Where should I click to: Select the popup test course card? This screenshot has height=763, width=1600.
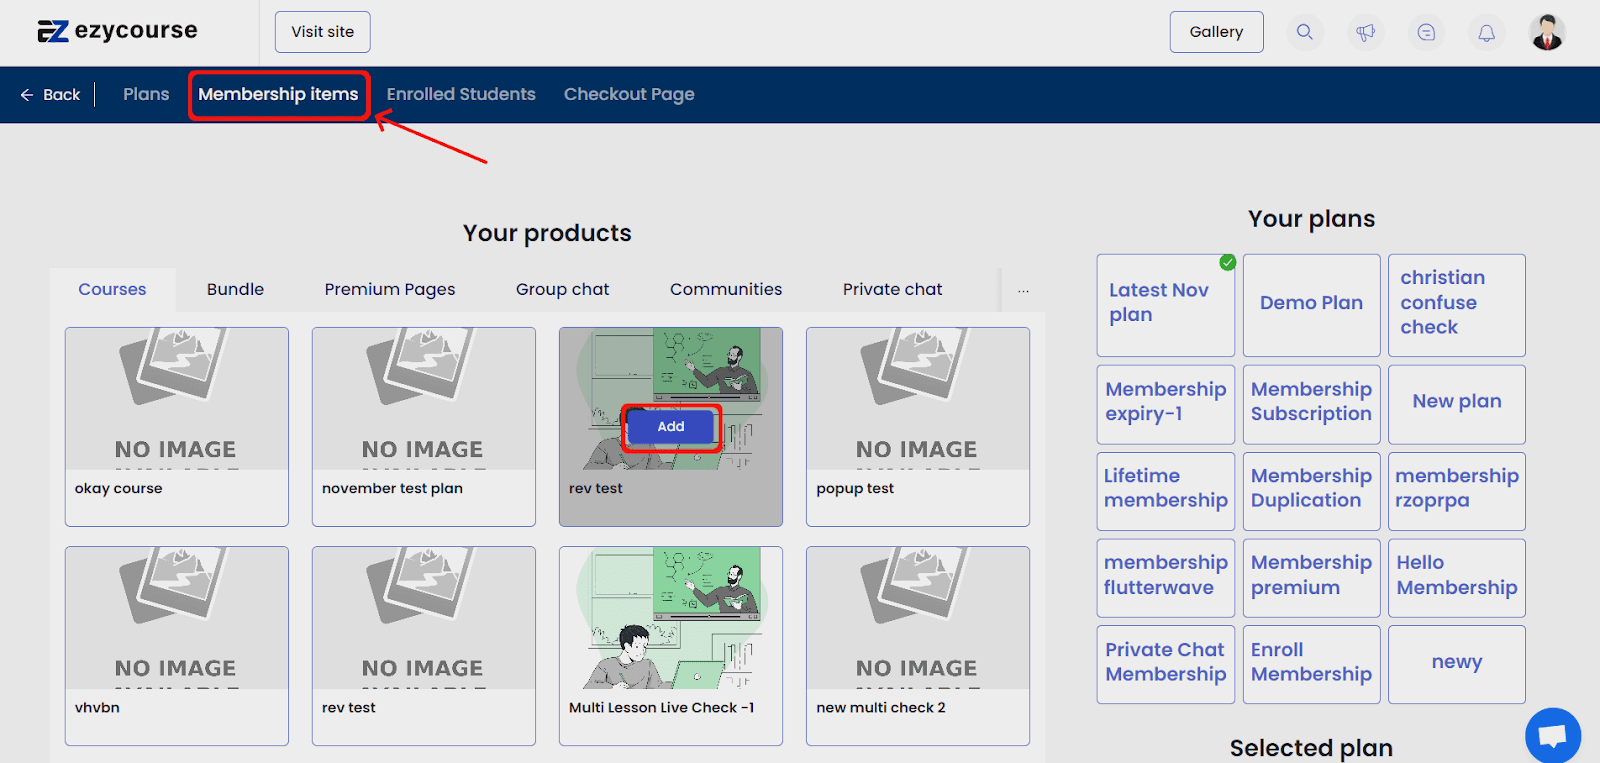[x=918, y=427]
